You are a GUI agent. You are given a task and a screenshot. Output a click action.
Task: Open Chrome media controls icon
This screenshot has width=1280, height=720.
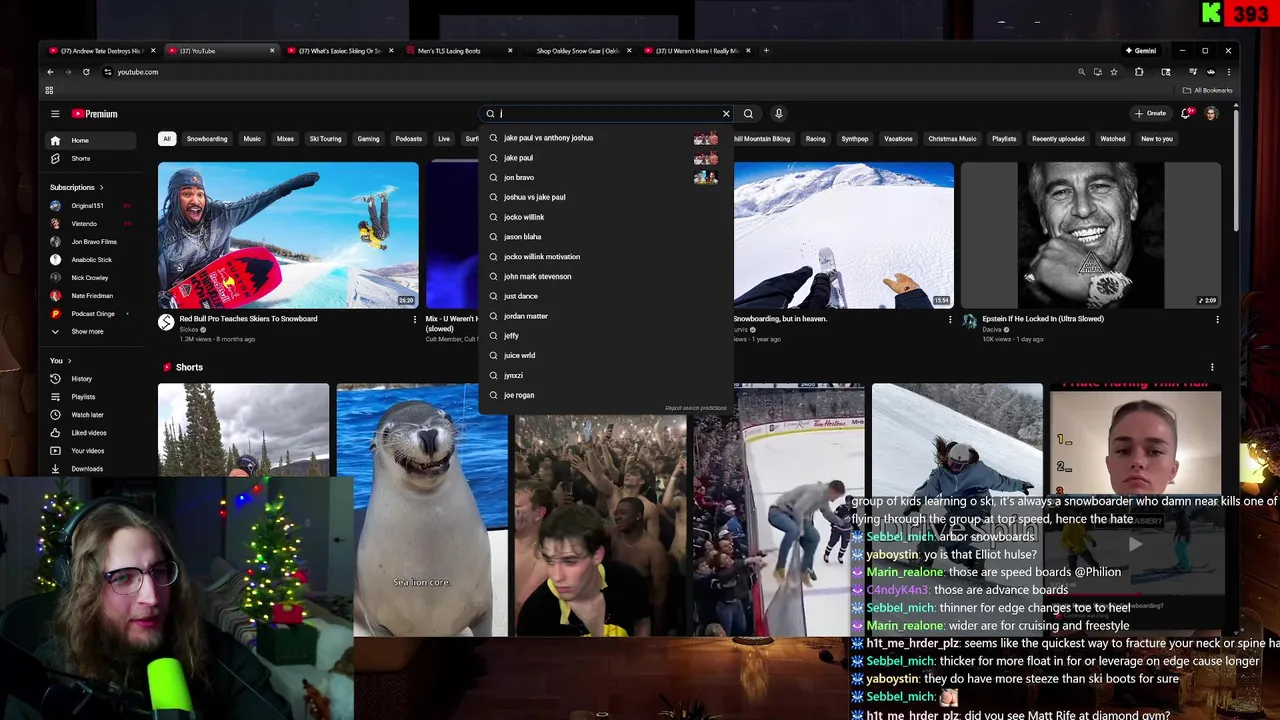click(x=1193, y=72)
